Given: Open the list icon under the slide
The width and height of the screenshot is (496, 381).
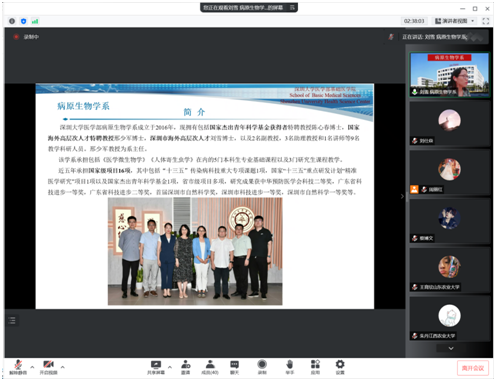Looking at the screenshot, I should 12,320.
